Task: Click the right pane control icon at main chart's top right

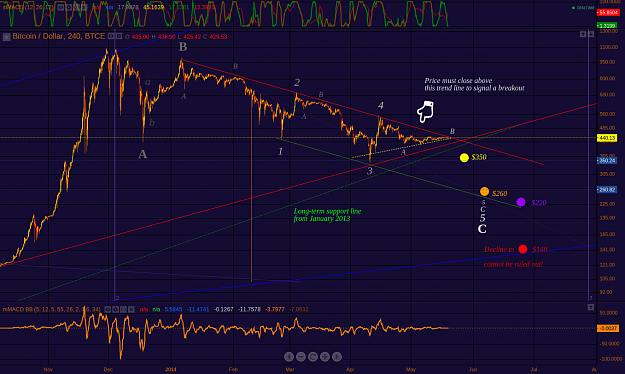Action: (x=591, y=34)
